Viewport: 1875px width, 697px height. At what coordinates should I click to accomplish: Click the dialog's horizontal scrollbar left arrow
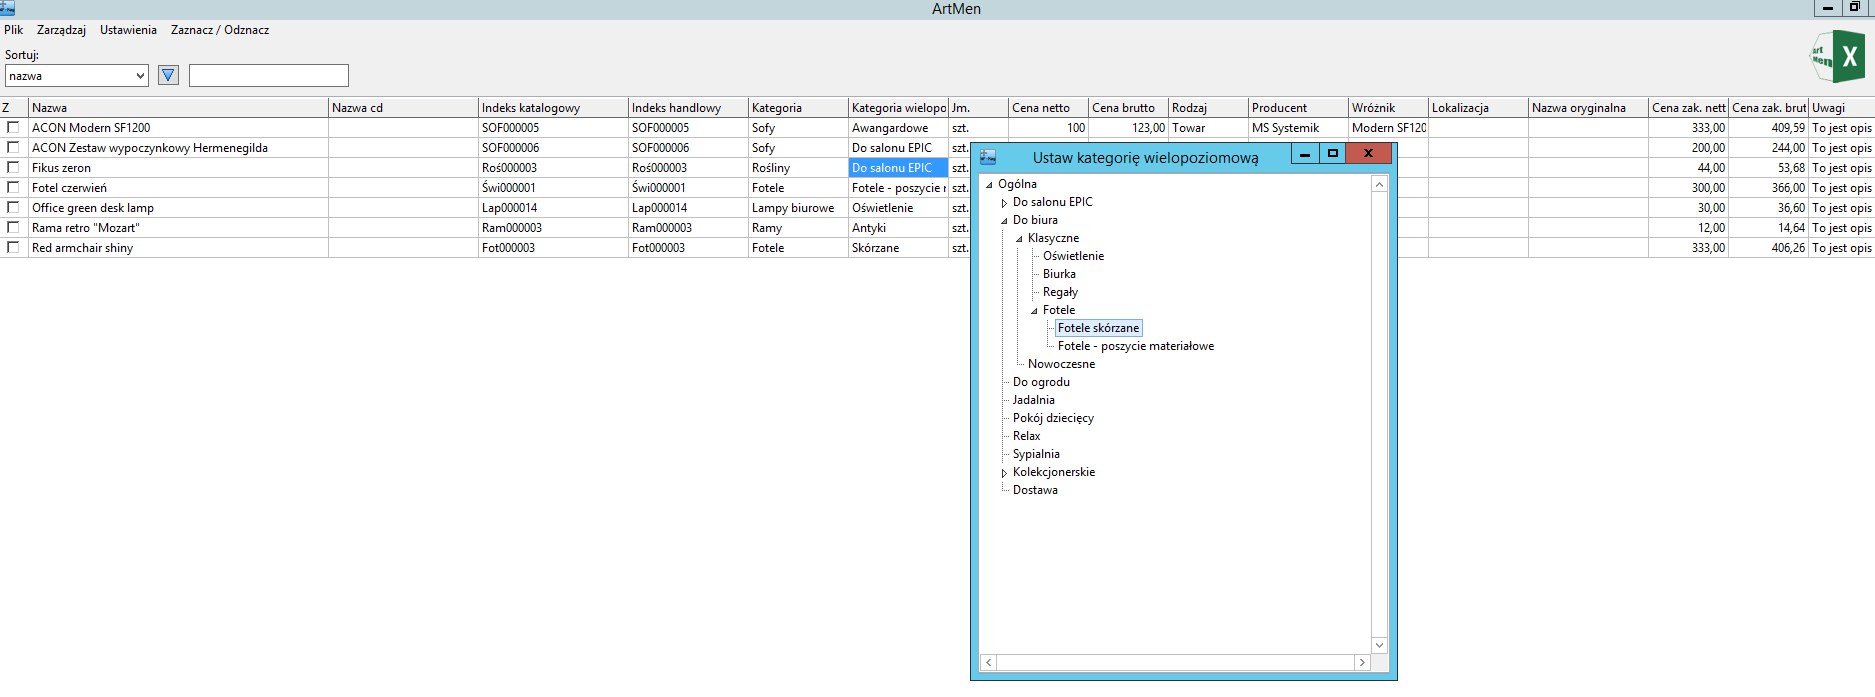click(x=989, y=662)
